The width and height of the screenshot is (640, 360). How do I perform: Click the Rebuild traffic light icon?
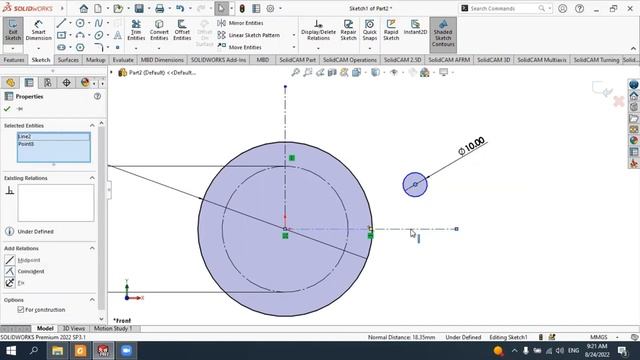(x=242, y=8)
